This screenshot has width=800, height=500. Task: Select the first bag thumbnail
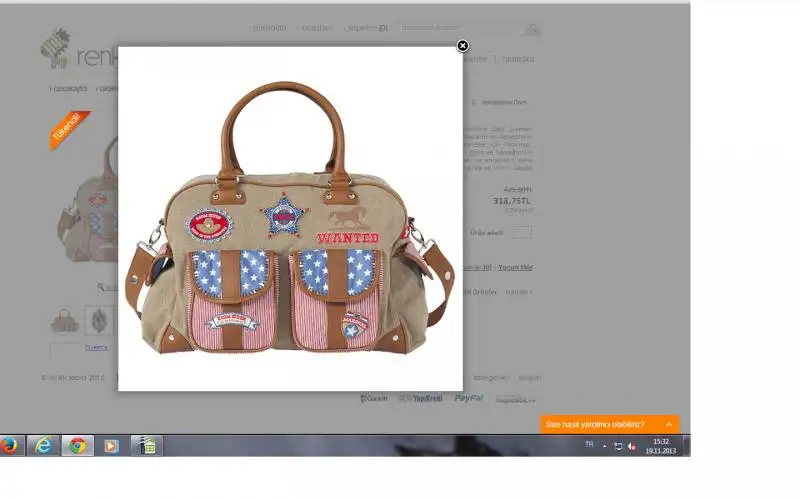[65, 321]
